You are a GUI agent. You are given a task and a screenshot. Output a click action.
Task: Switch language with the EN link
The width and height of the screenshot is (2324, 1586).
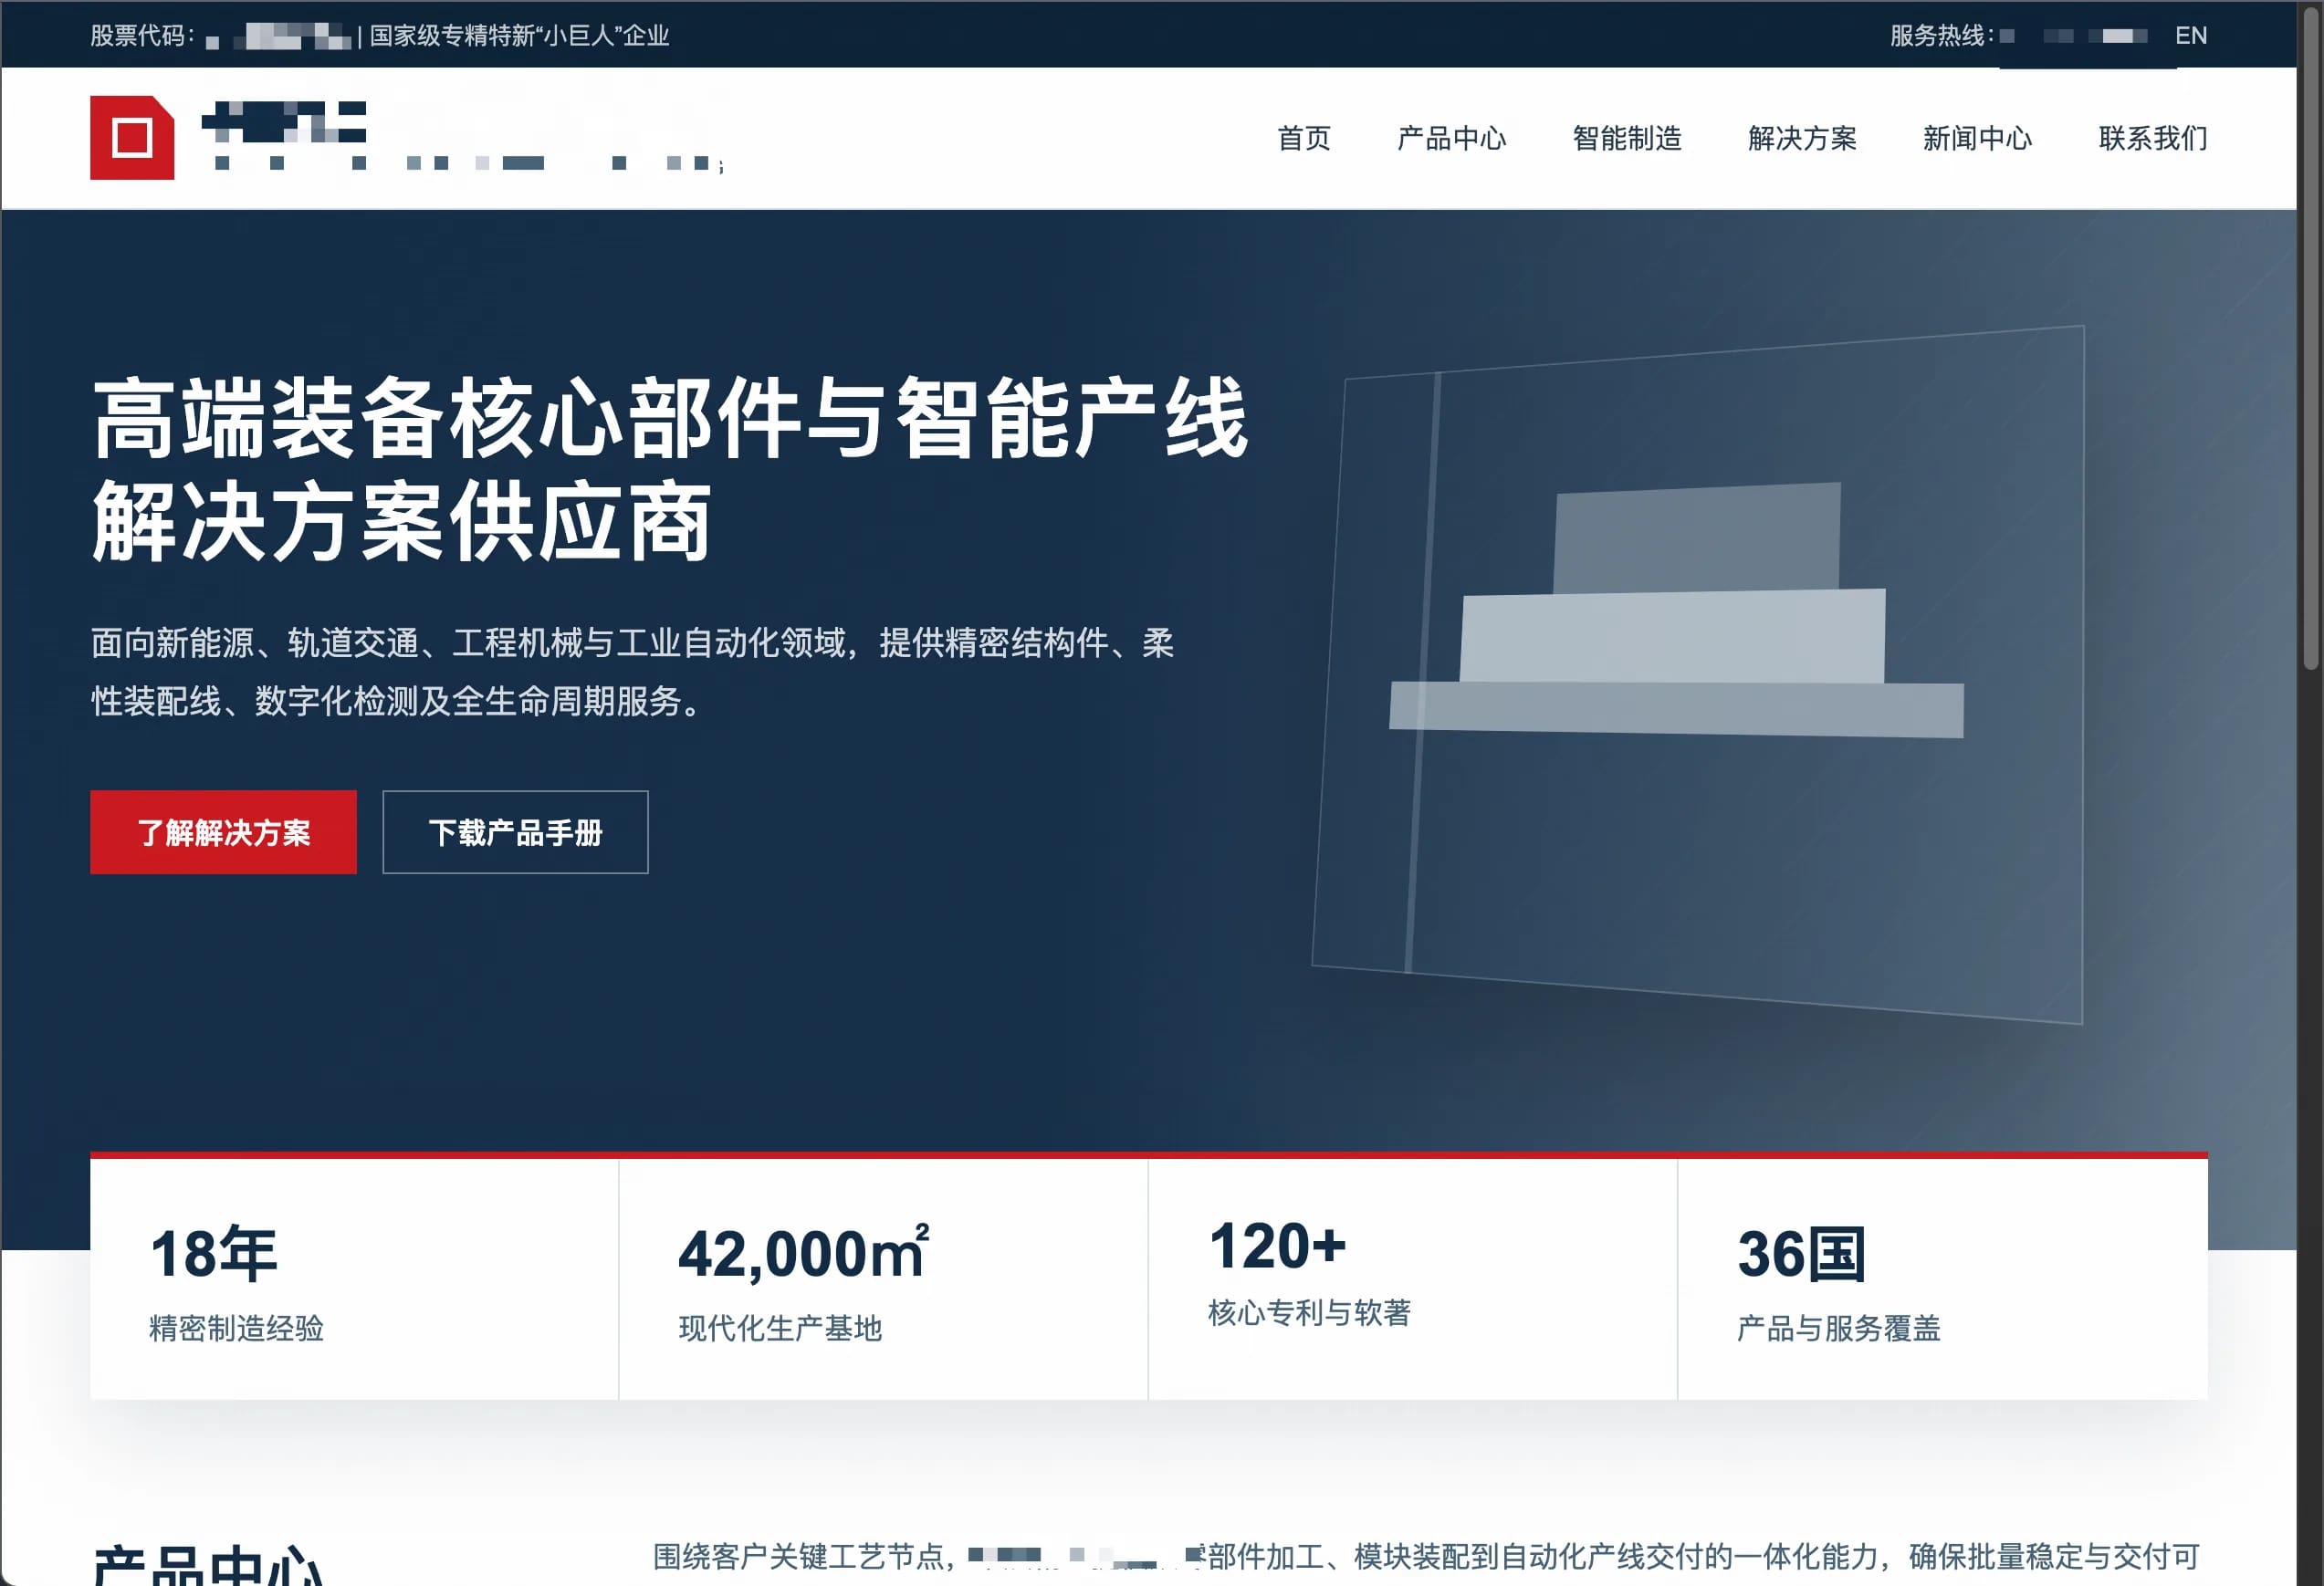(2191, 36)
